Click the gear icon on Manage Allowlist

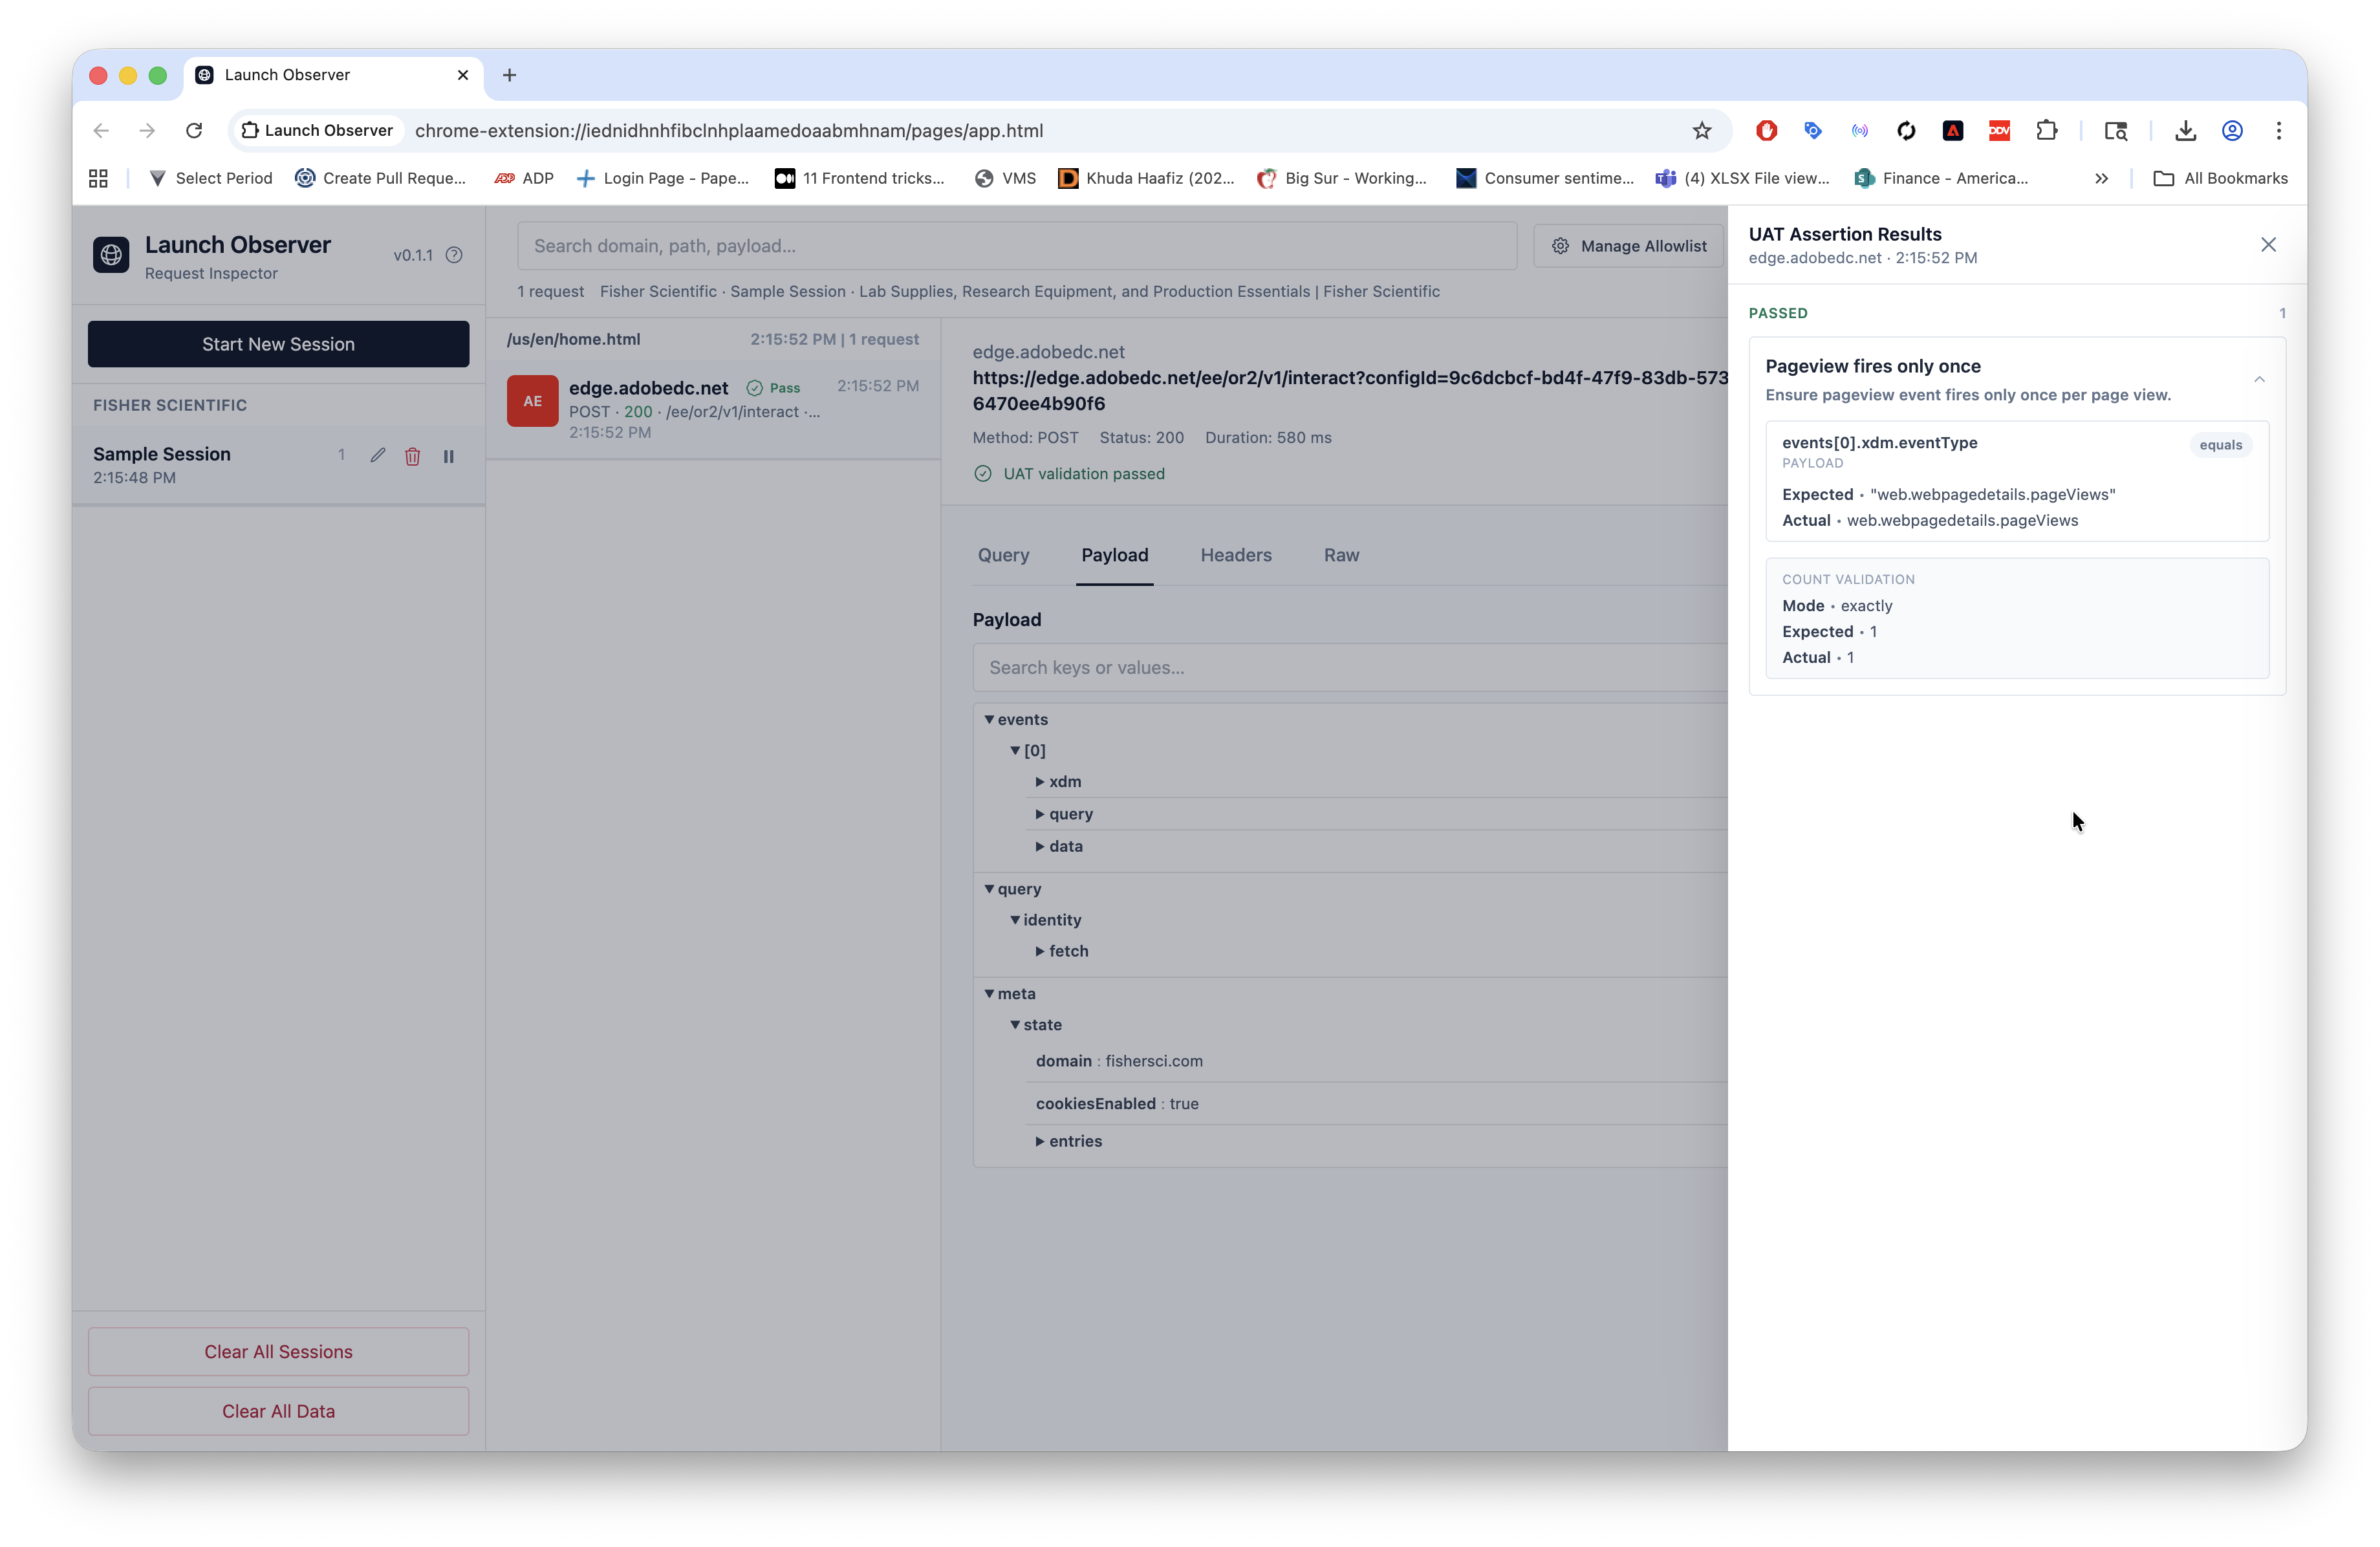pos(1560,246)
